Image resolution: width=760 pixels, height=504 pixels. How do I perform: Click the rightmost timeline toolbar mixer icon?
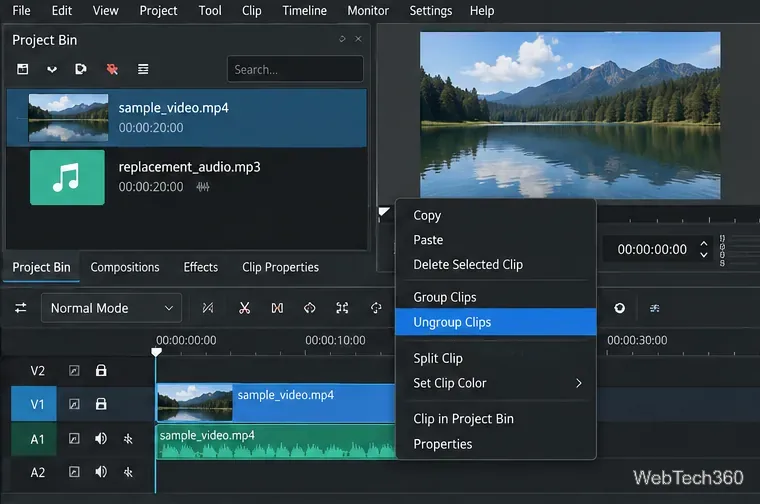(654, 308)
